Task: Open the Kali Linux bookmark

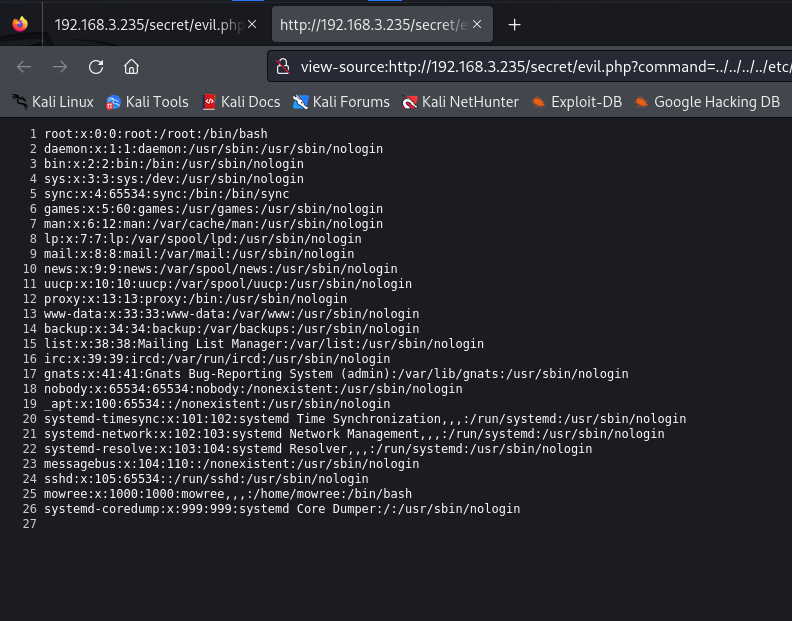Action: [53, 102]
